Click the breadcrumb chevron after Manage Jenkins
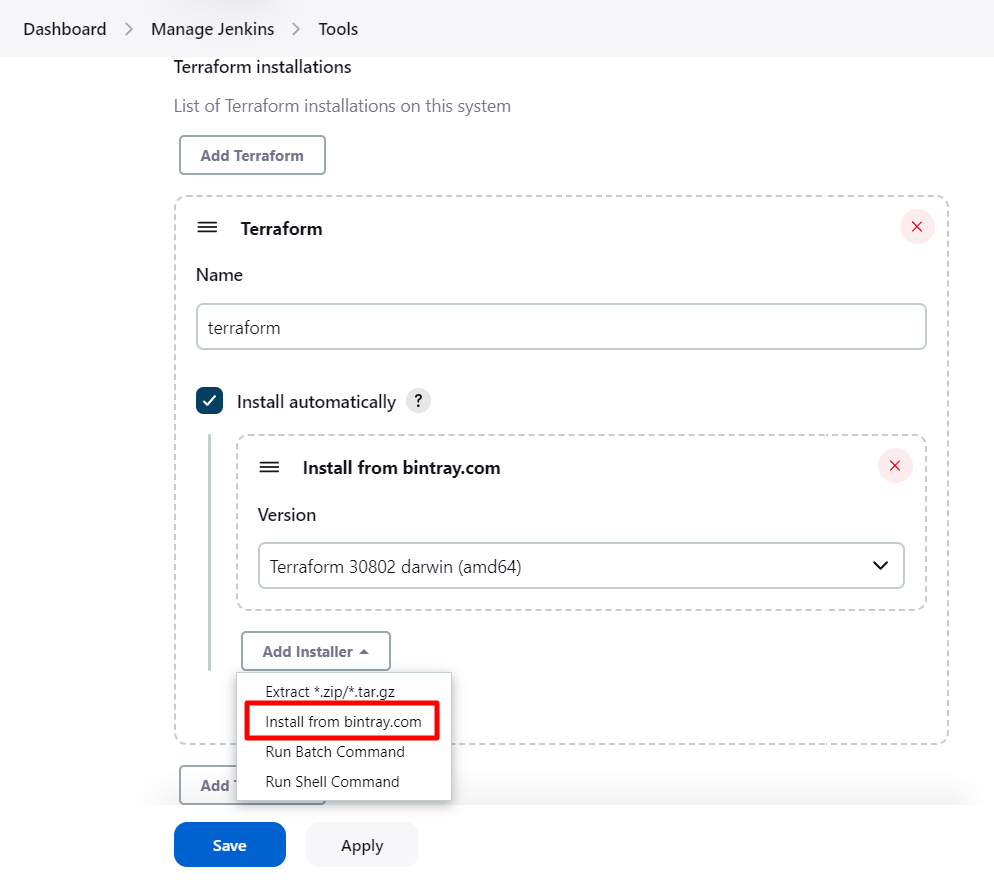Image resolution: width=994 pixels, height=892 pixels. (x=296, y=29)
